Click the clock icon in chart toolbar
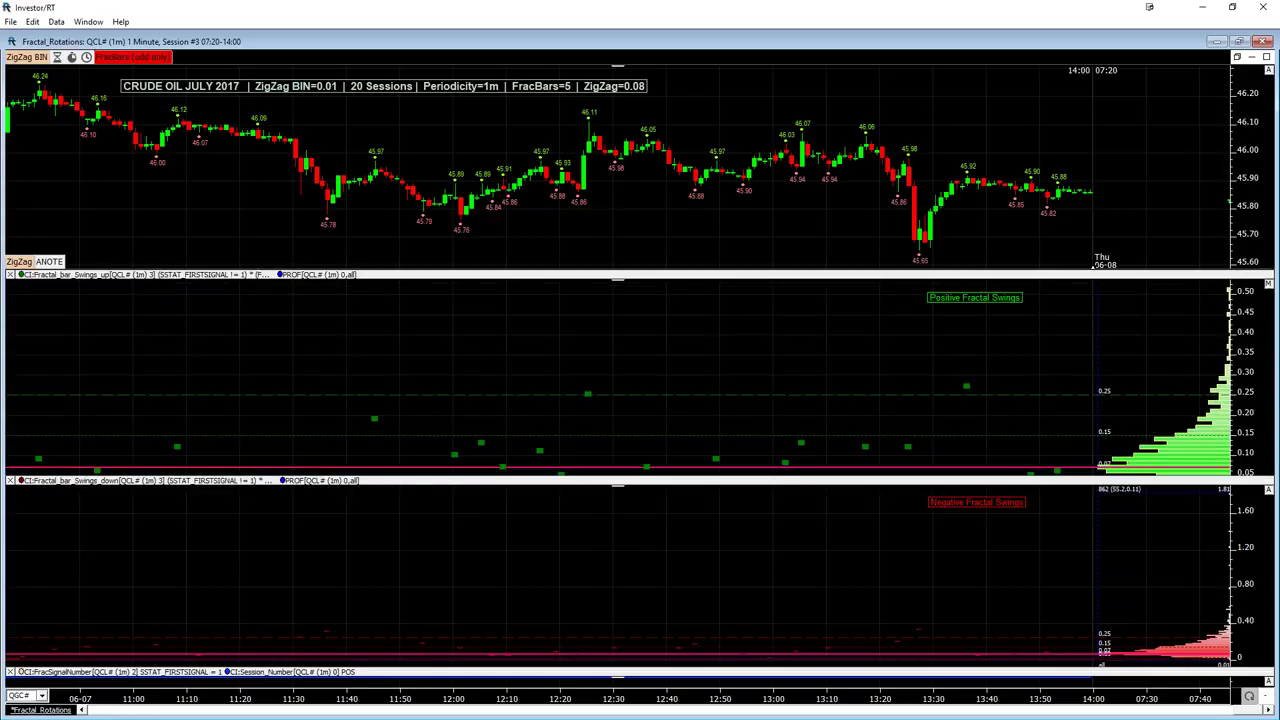This screenshot has width=1280, height=720. click(87, 57)
